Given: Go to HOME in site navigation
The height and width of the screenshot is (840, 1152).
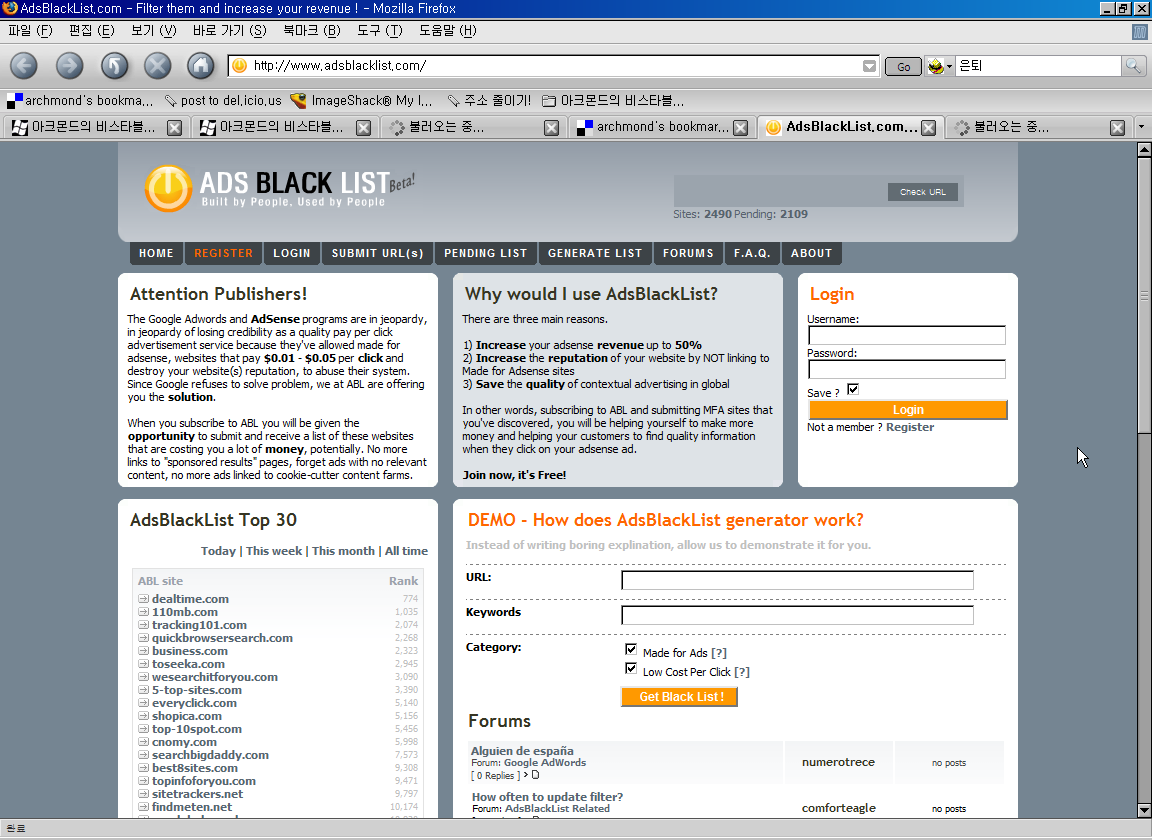Looking at the screenshot, I should click(x=156, y=253).
